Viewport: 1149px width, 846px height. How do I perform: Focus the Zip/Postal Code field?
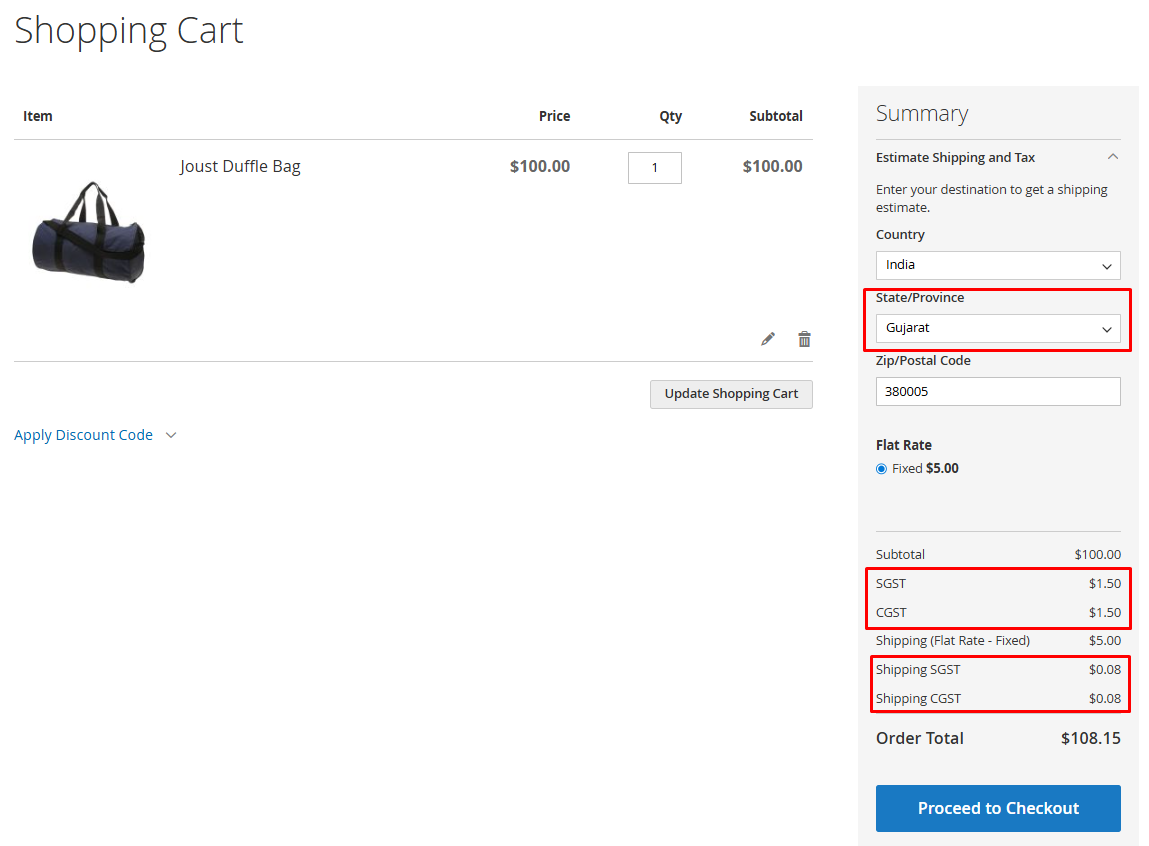(997, 391)
